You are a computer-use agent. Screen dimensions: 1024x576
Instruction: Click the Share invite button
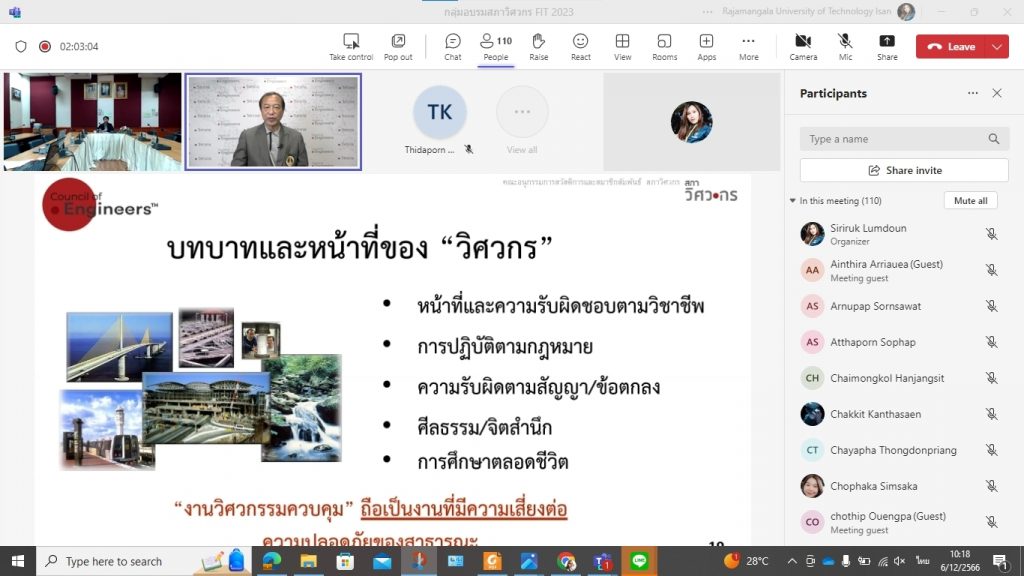point(904,170)
